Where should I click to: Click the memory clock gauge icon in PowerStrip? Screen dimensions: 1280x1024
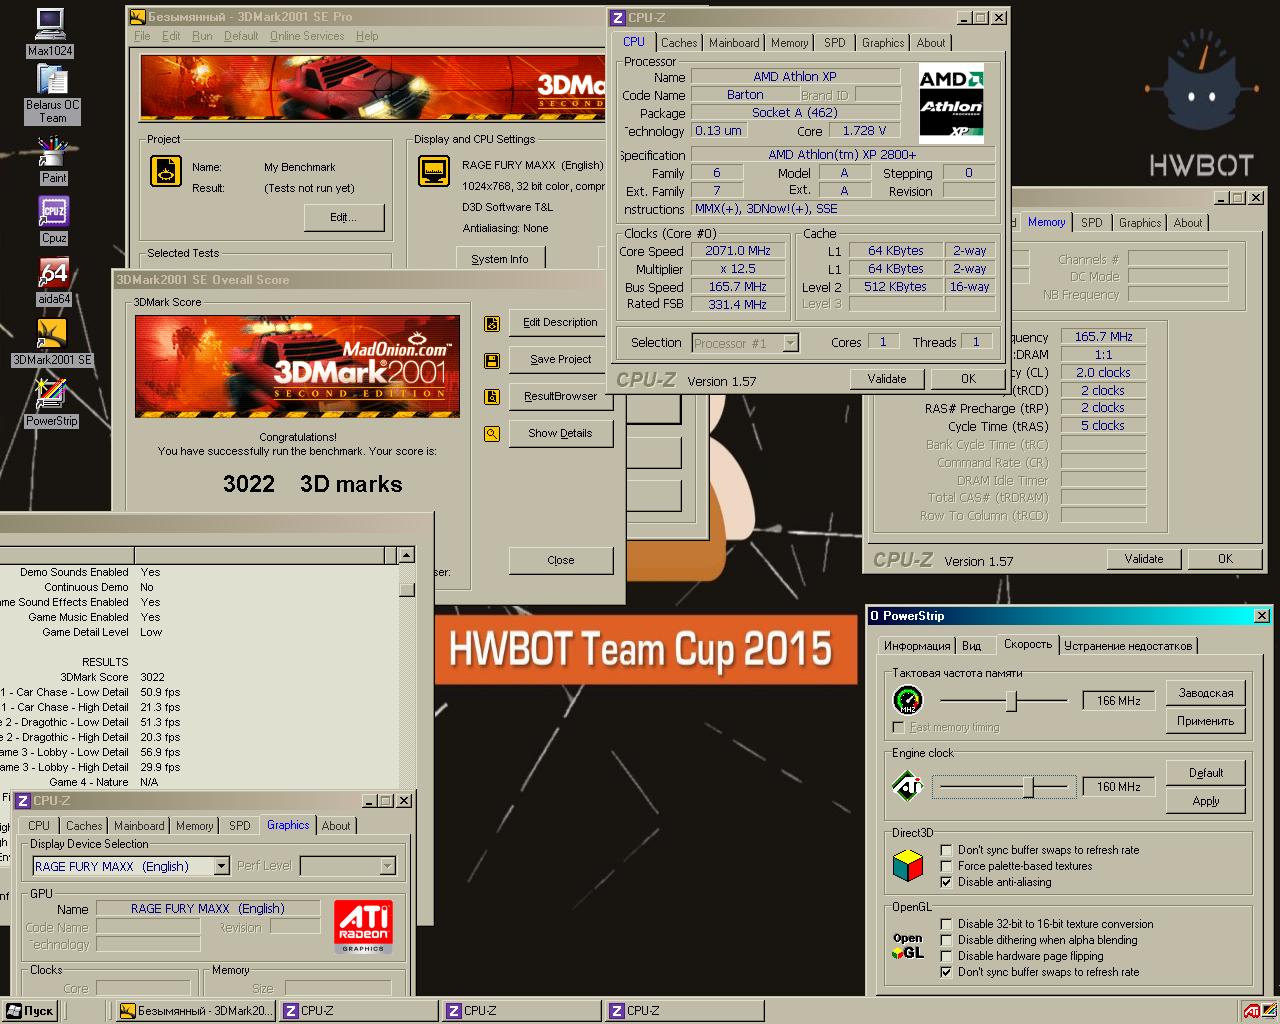(x=908, y=700)
